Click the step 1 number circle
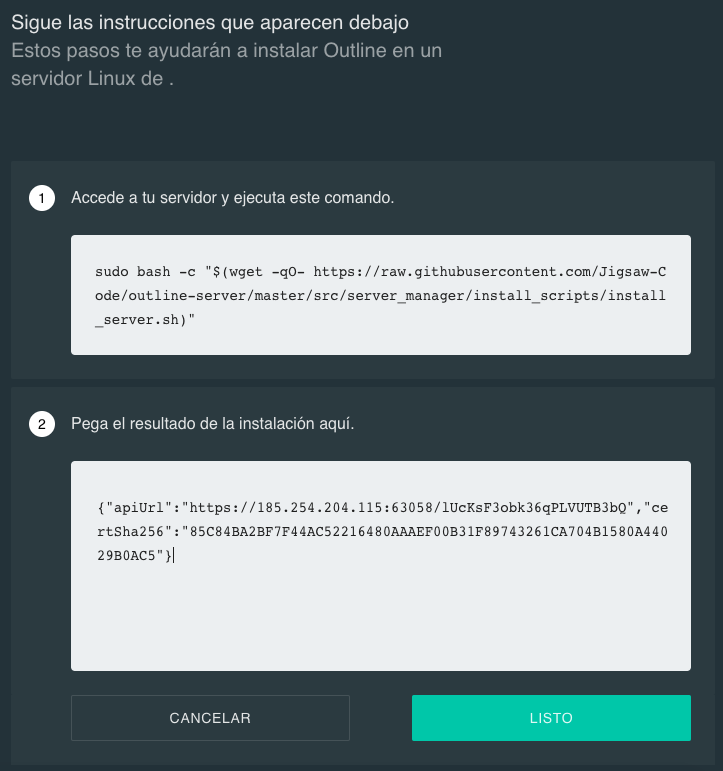 42,198
